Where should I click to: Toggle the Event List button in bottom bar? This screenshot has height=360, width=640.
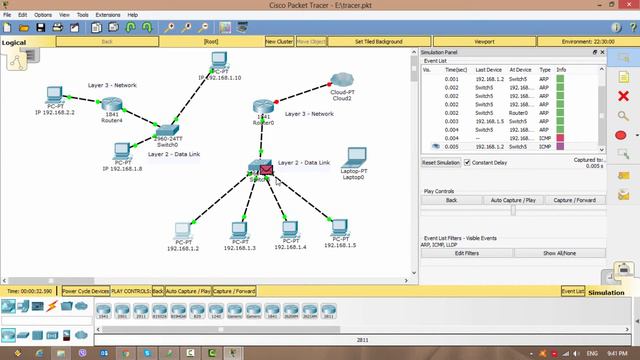[x=573, y=291]
